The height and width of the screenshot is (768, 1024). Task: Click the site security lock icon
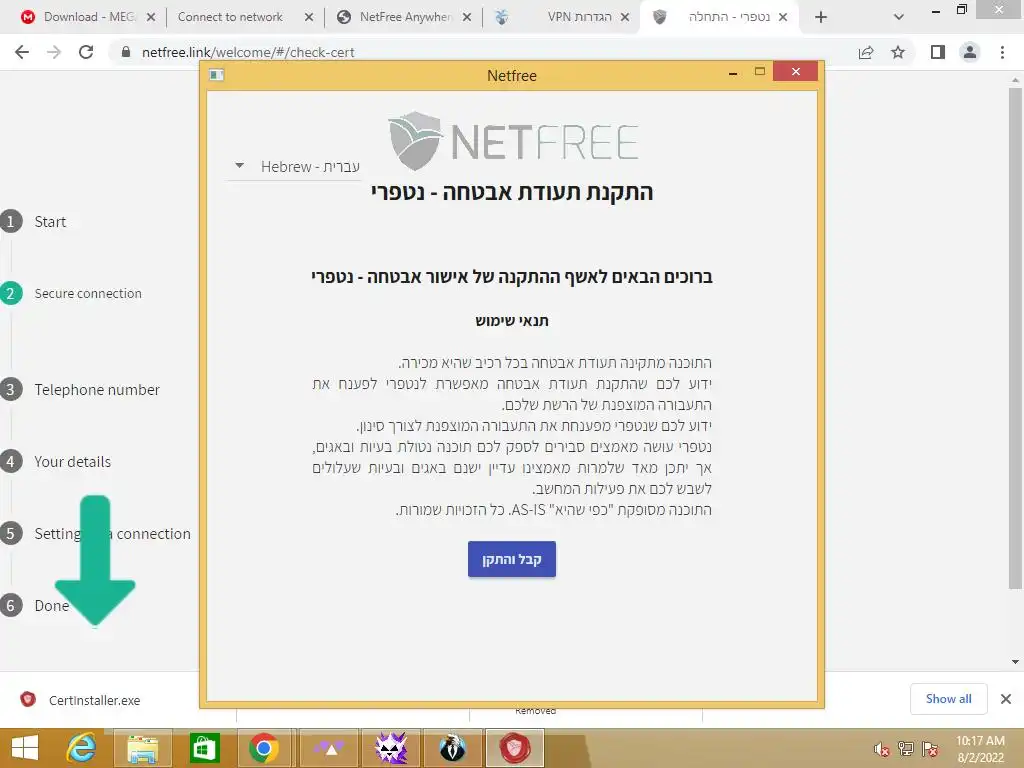coord(126,52)
